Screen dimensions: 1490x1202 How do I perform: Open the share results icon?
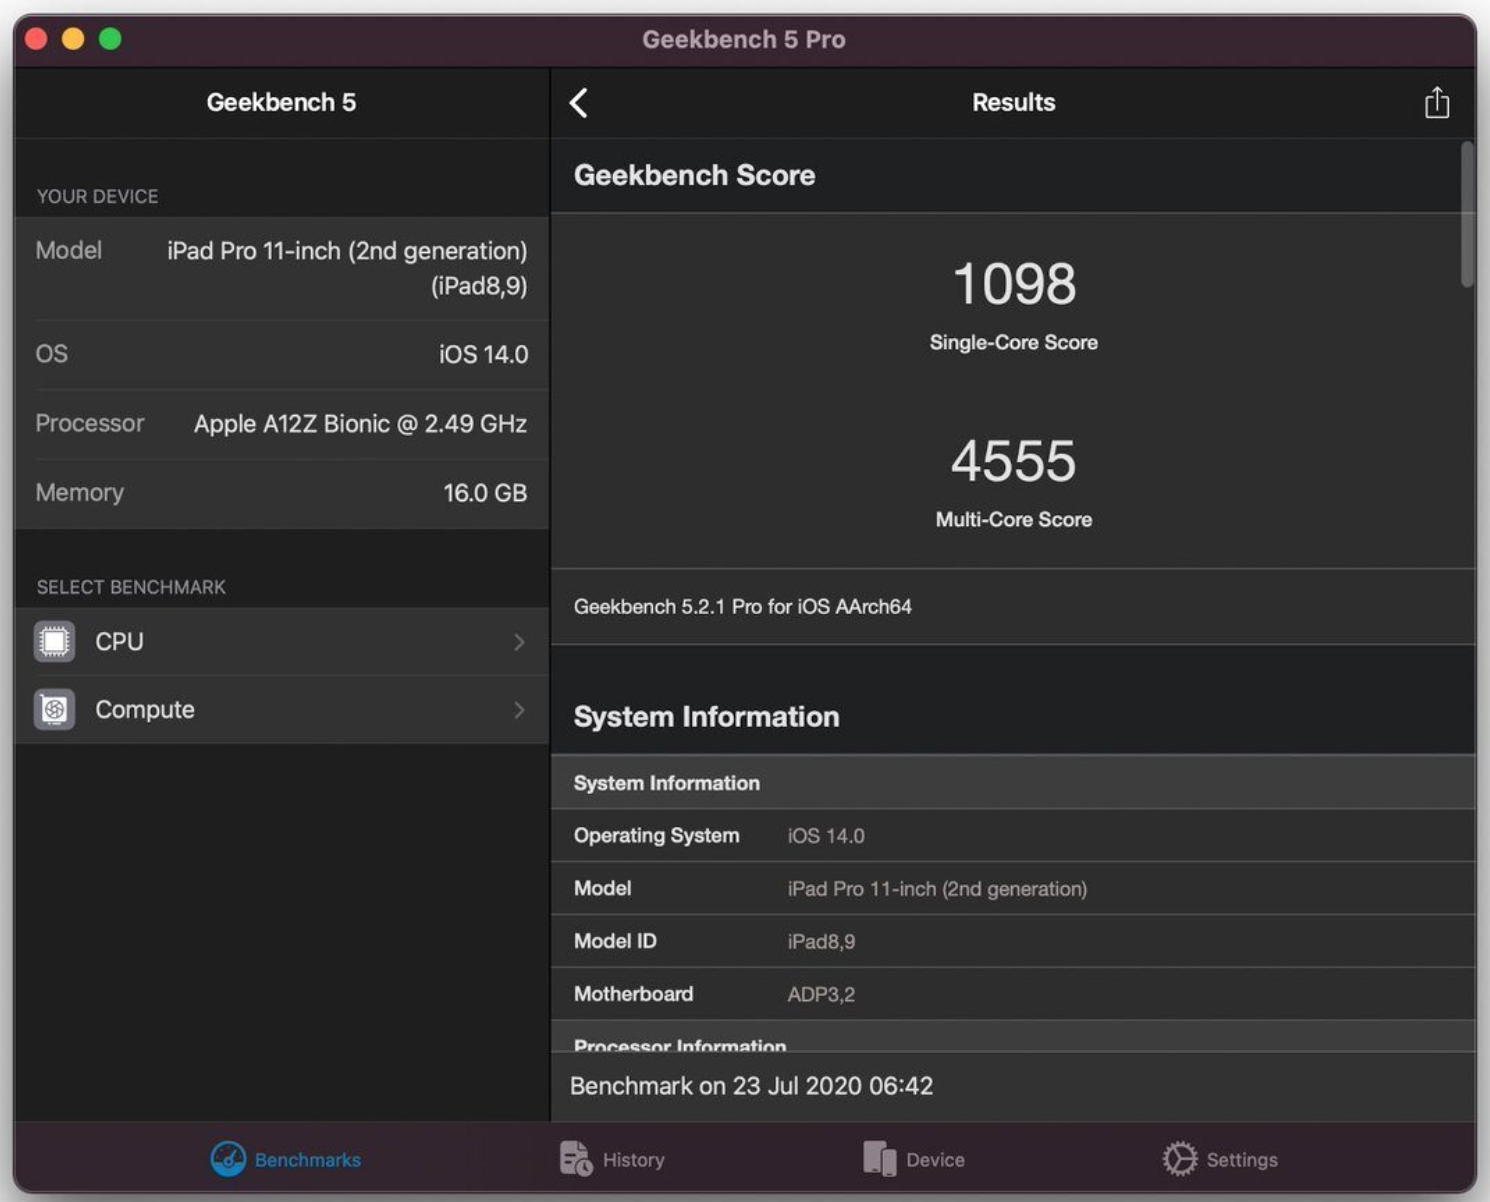(1437, 102)
